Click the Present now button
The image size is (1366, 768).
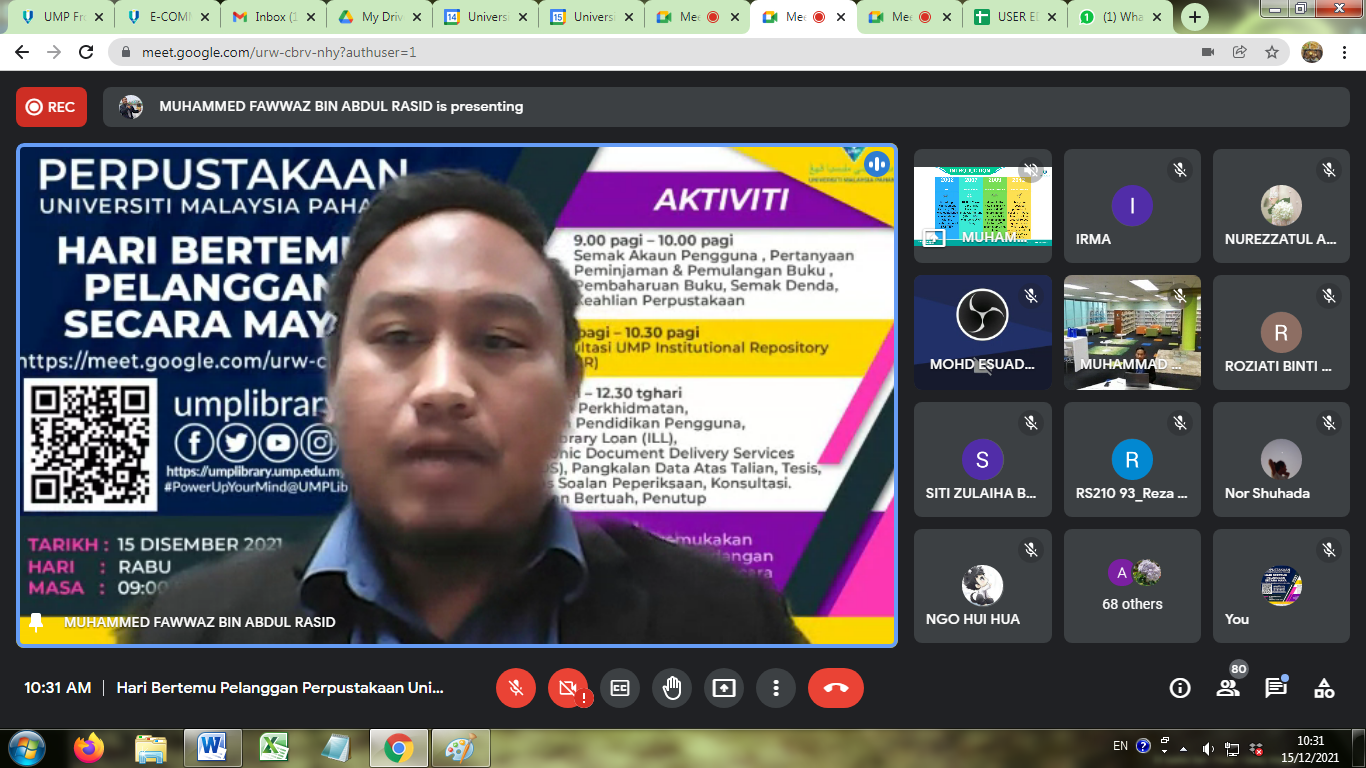(724, 688)
